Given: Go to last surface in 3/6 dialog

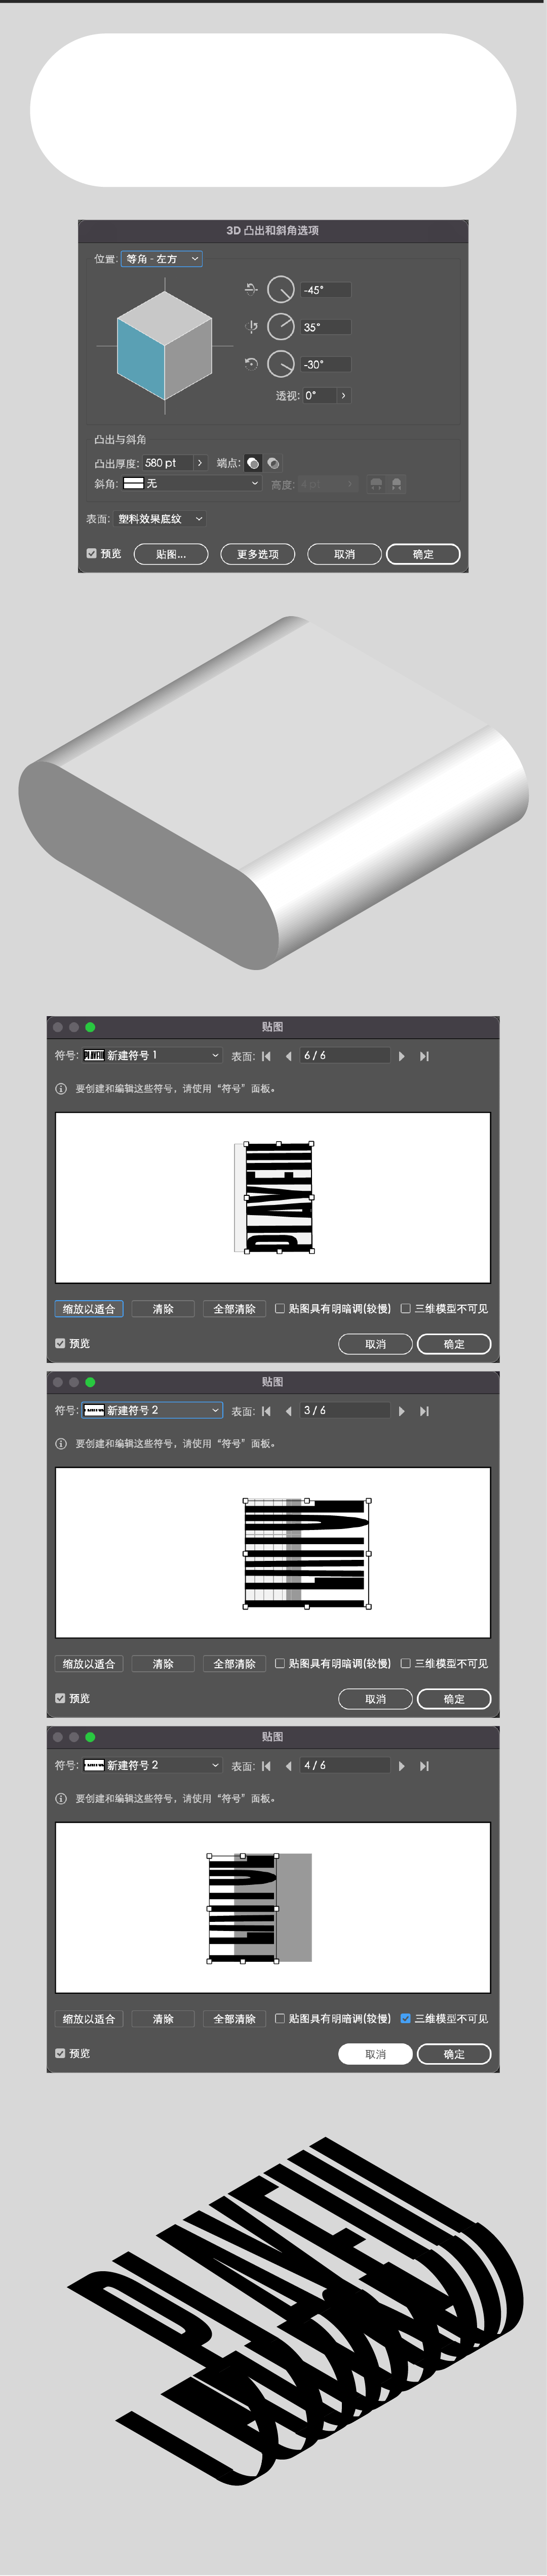Looking at the screenshot, I should tap(424, 1411).
